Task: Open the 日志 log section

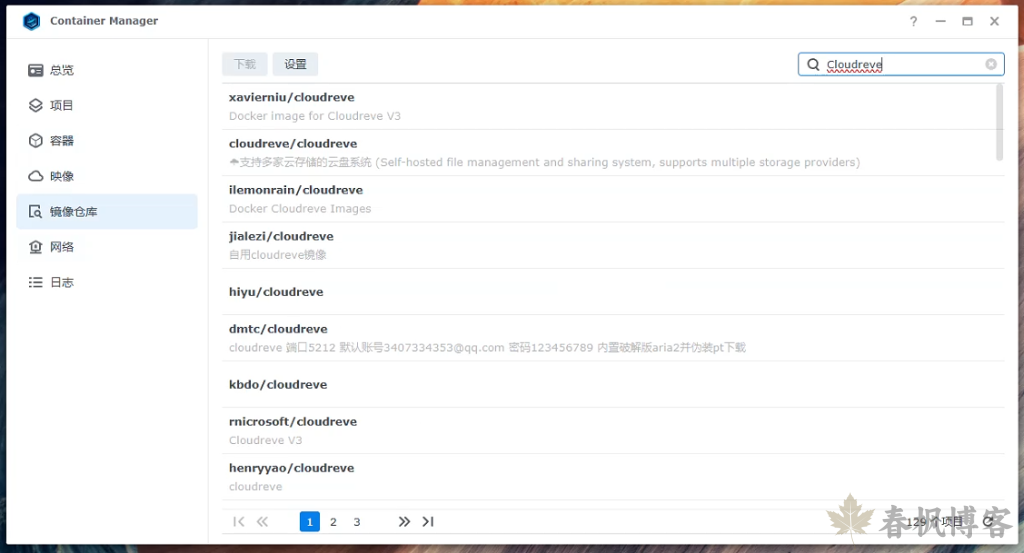Action: (x=107, y=282)
